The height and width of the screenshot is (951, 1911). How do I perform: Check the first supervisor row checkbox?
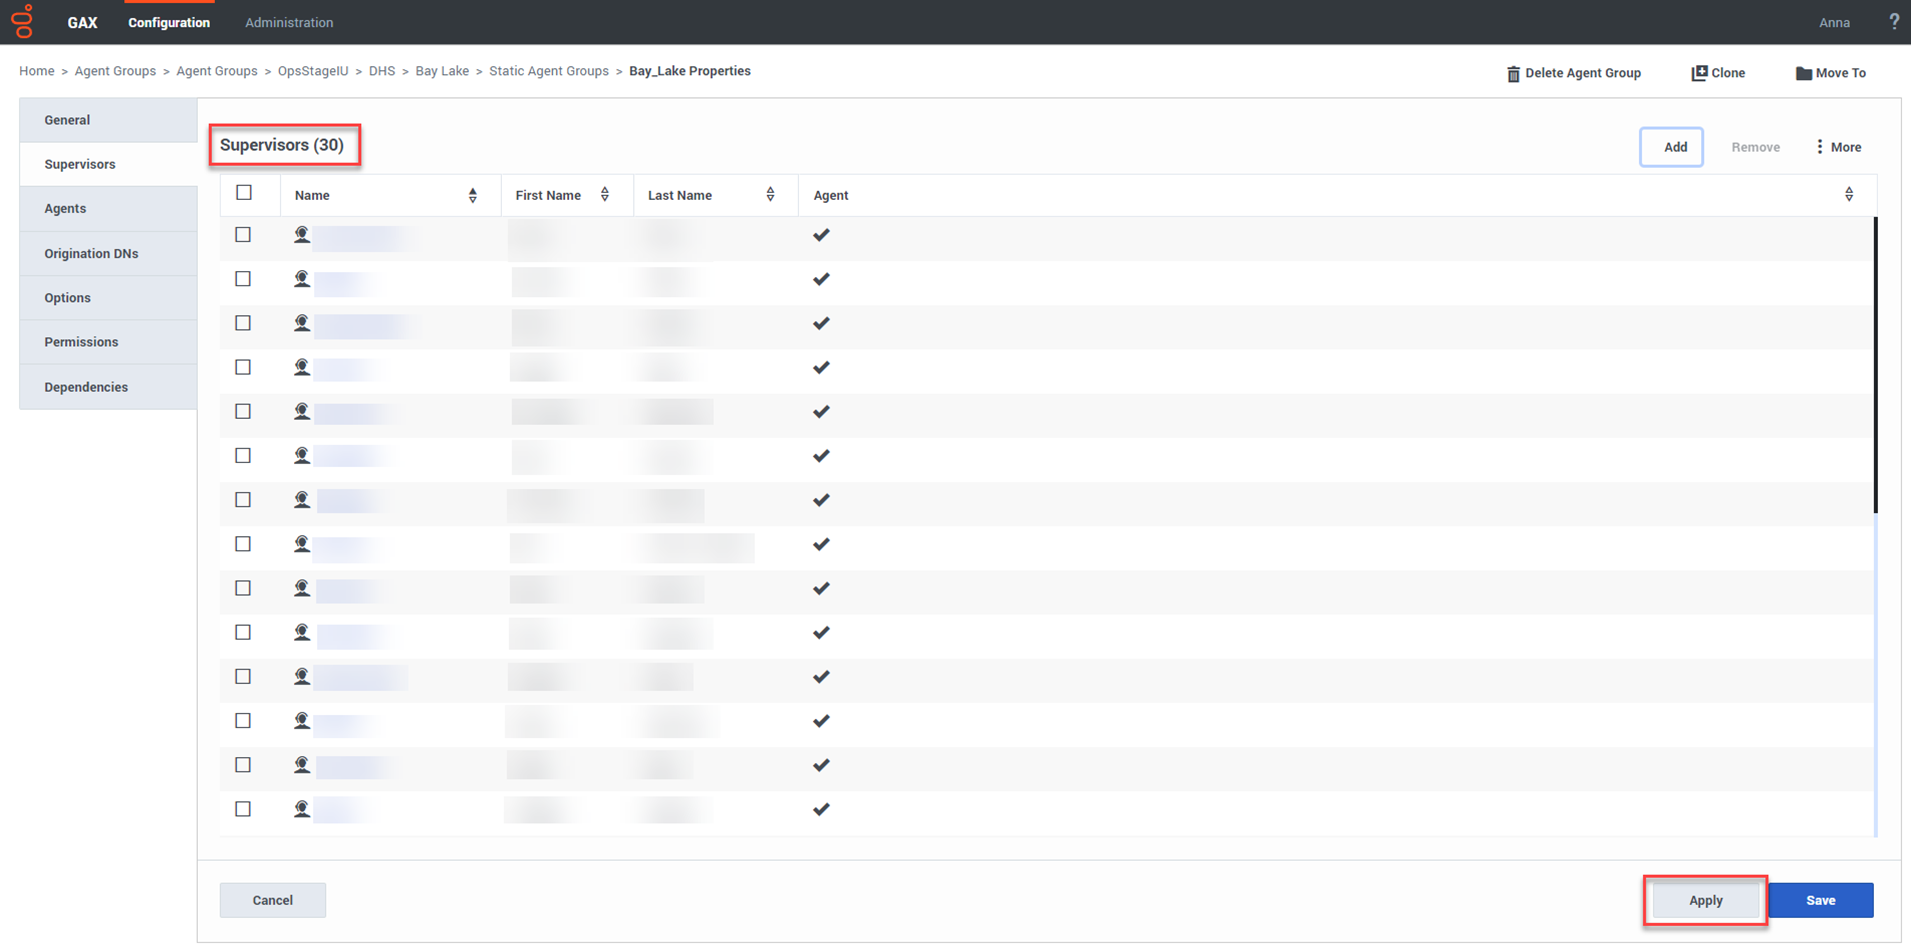pyautogui.click(x=243, y=235)
